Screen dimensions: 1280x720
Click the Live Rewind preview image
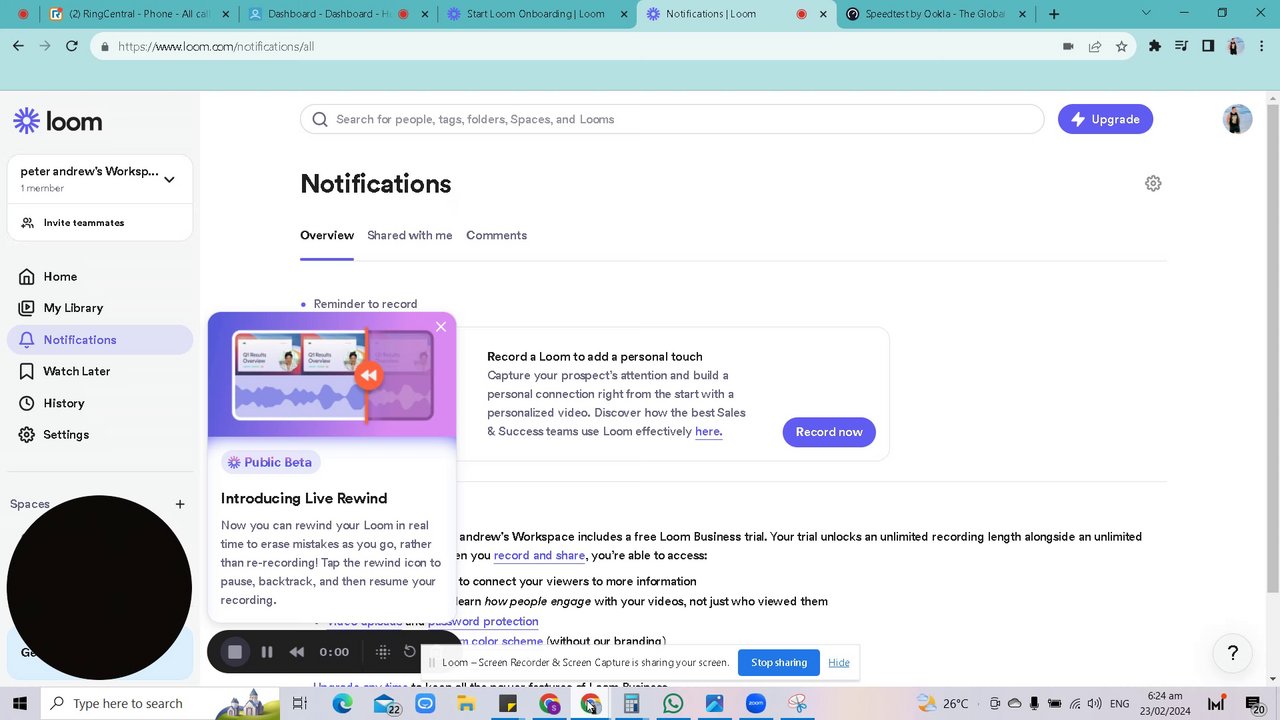[332, 375]
